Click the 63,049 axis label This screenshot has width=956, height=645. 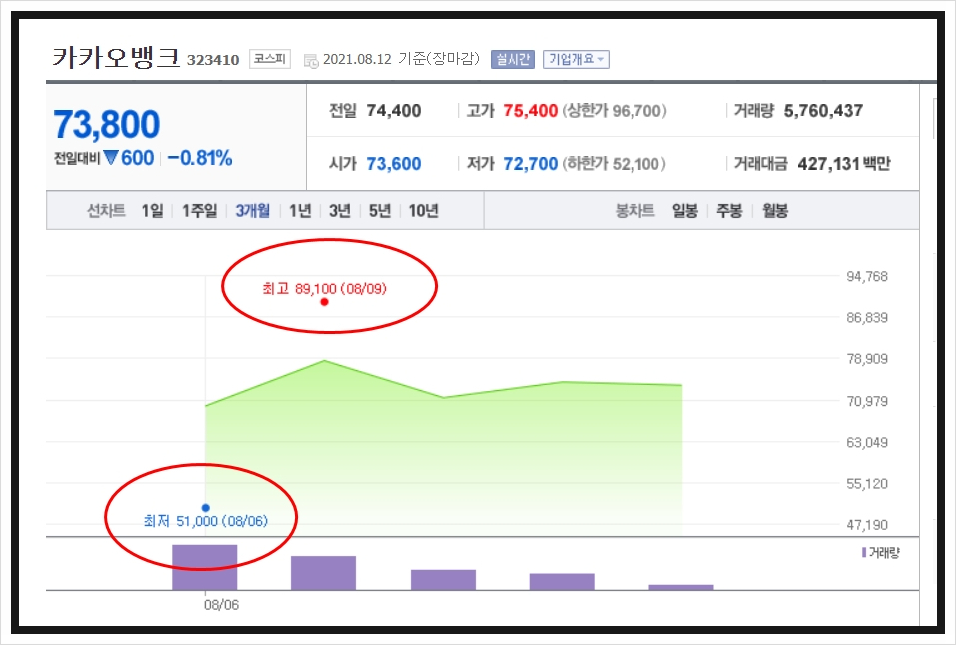point(867,443)
